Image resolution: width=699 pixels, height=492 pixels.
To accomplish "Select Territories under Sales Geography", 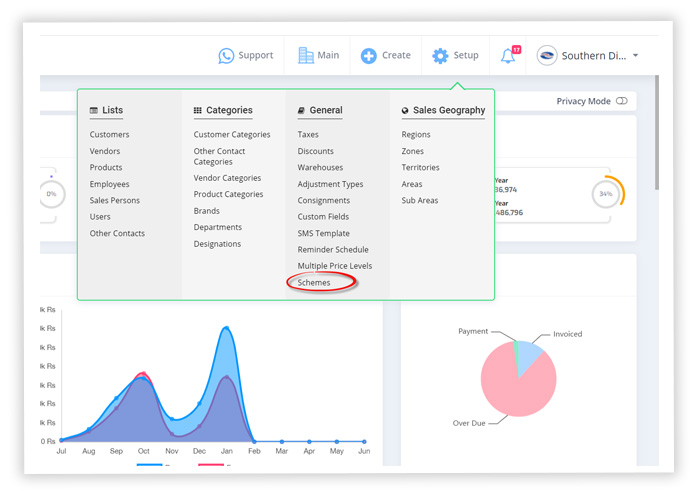I will point(420,168).
